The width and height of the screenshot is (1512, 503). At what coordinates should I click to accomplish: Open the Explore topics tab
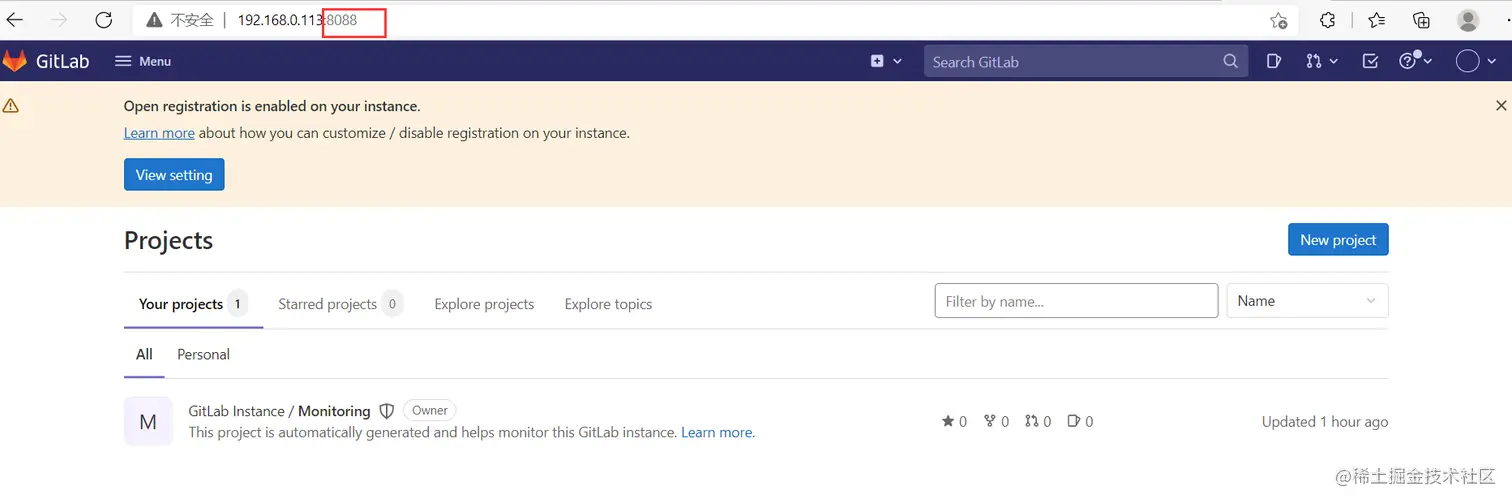pyautogui.click(x=608, y=304)
